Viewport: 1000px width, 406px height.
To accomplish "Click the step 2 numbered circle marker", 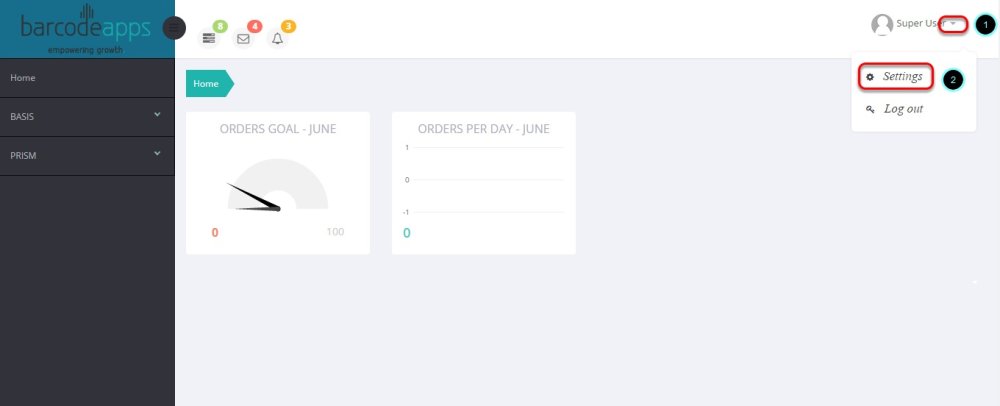I will pos(953,79).
